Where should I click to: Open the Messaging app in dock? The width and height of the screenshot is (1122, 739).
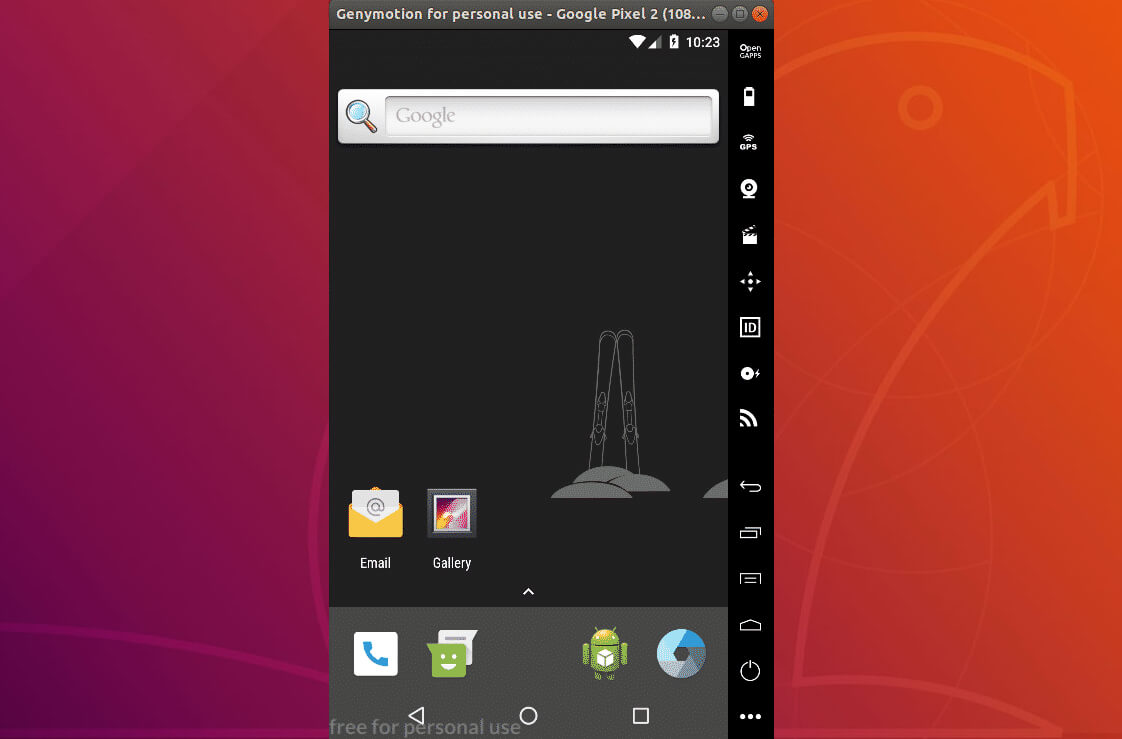tap(452, 653)
